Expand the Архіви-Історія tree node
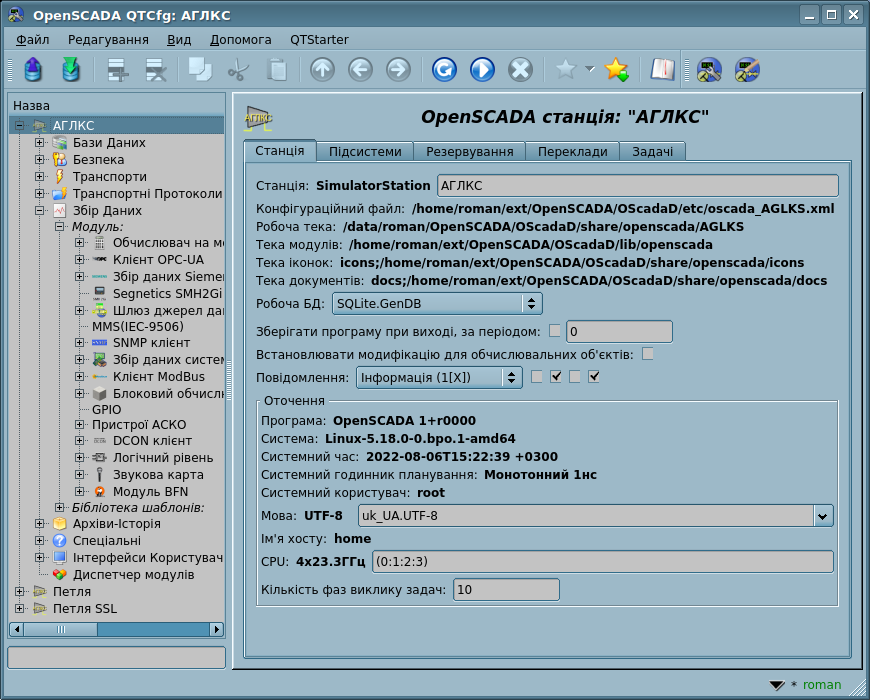Image resolution: width=870 pixels, height=700 pixels. (x=40, y=523)
